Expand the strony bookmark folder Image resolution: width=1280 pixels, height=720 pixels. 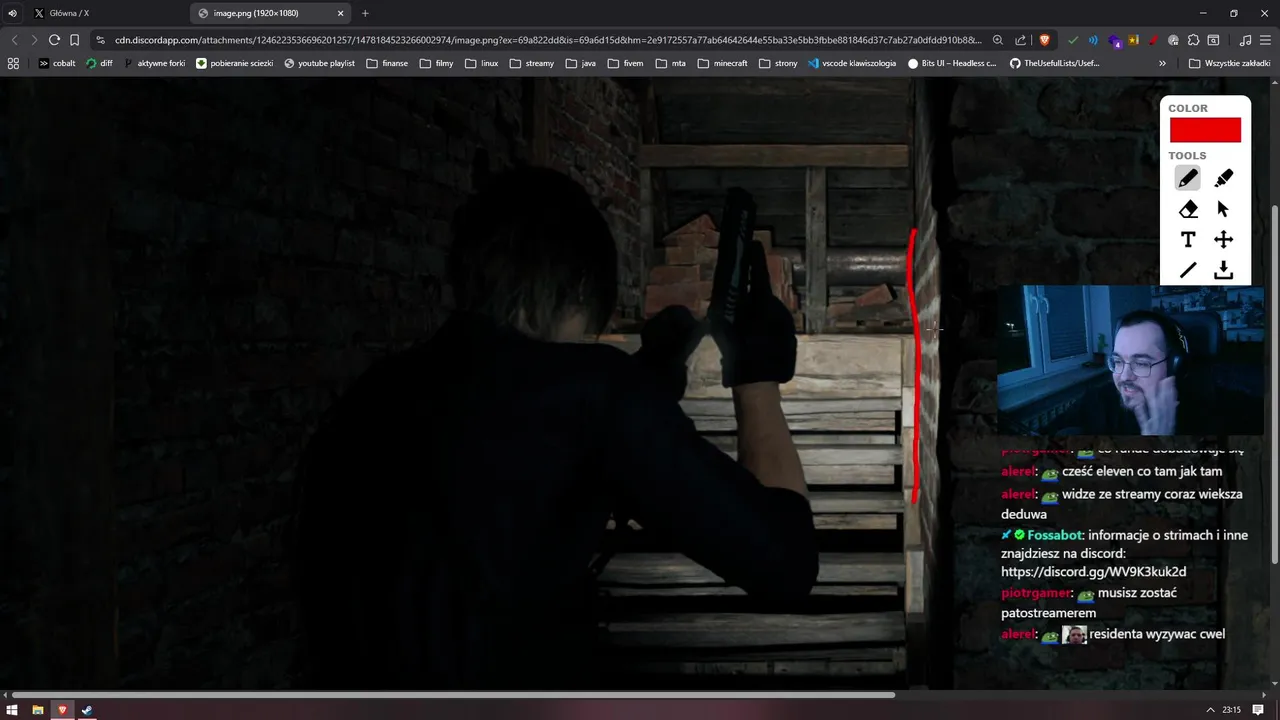pyautogui.click(x=779, y=63)
